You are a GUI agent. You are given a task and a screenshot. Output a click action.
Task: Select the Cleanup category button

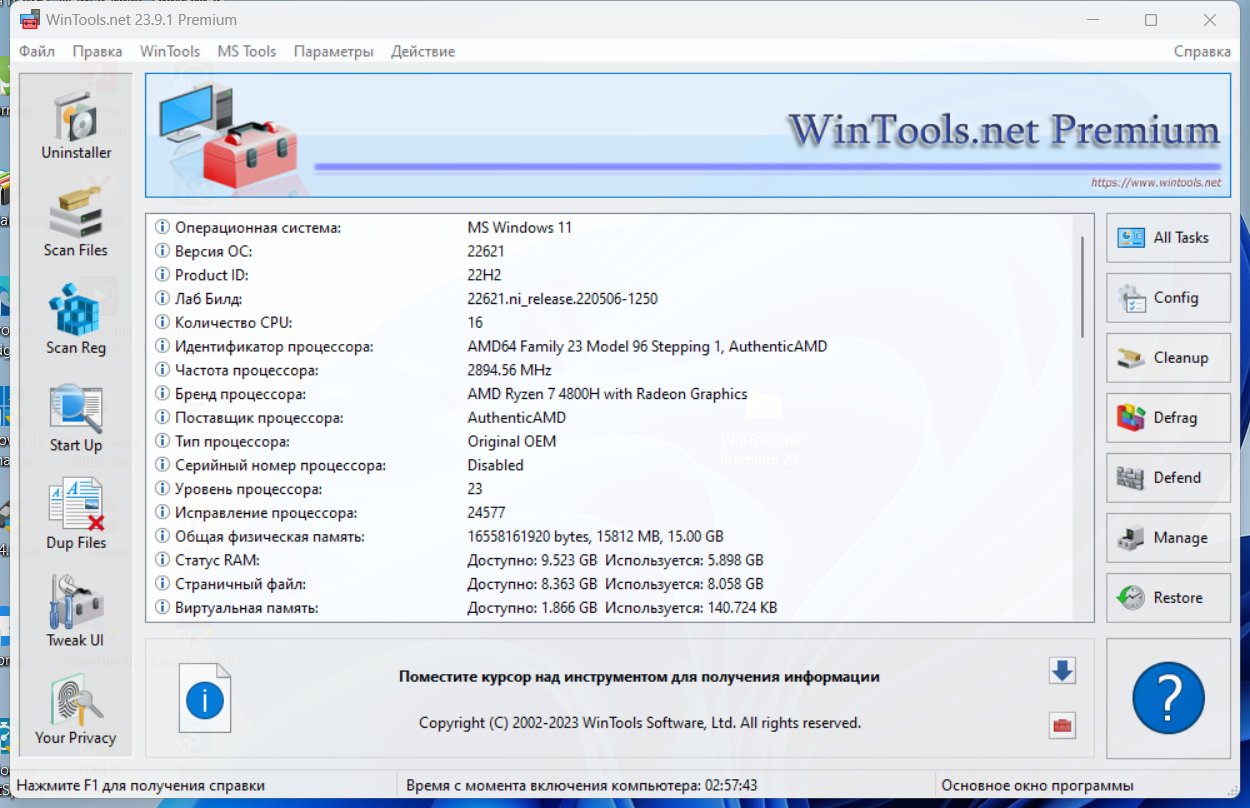tap(1168, 358)
